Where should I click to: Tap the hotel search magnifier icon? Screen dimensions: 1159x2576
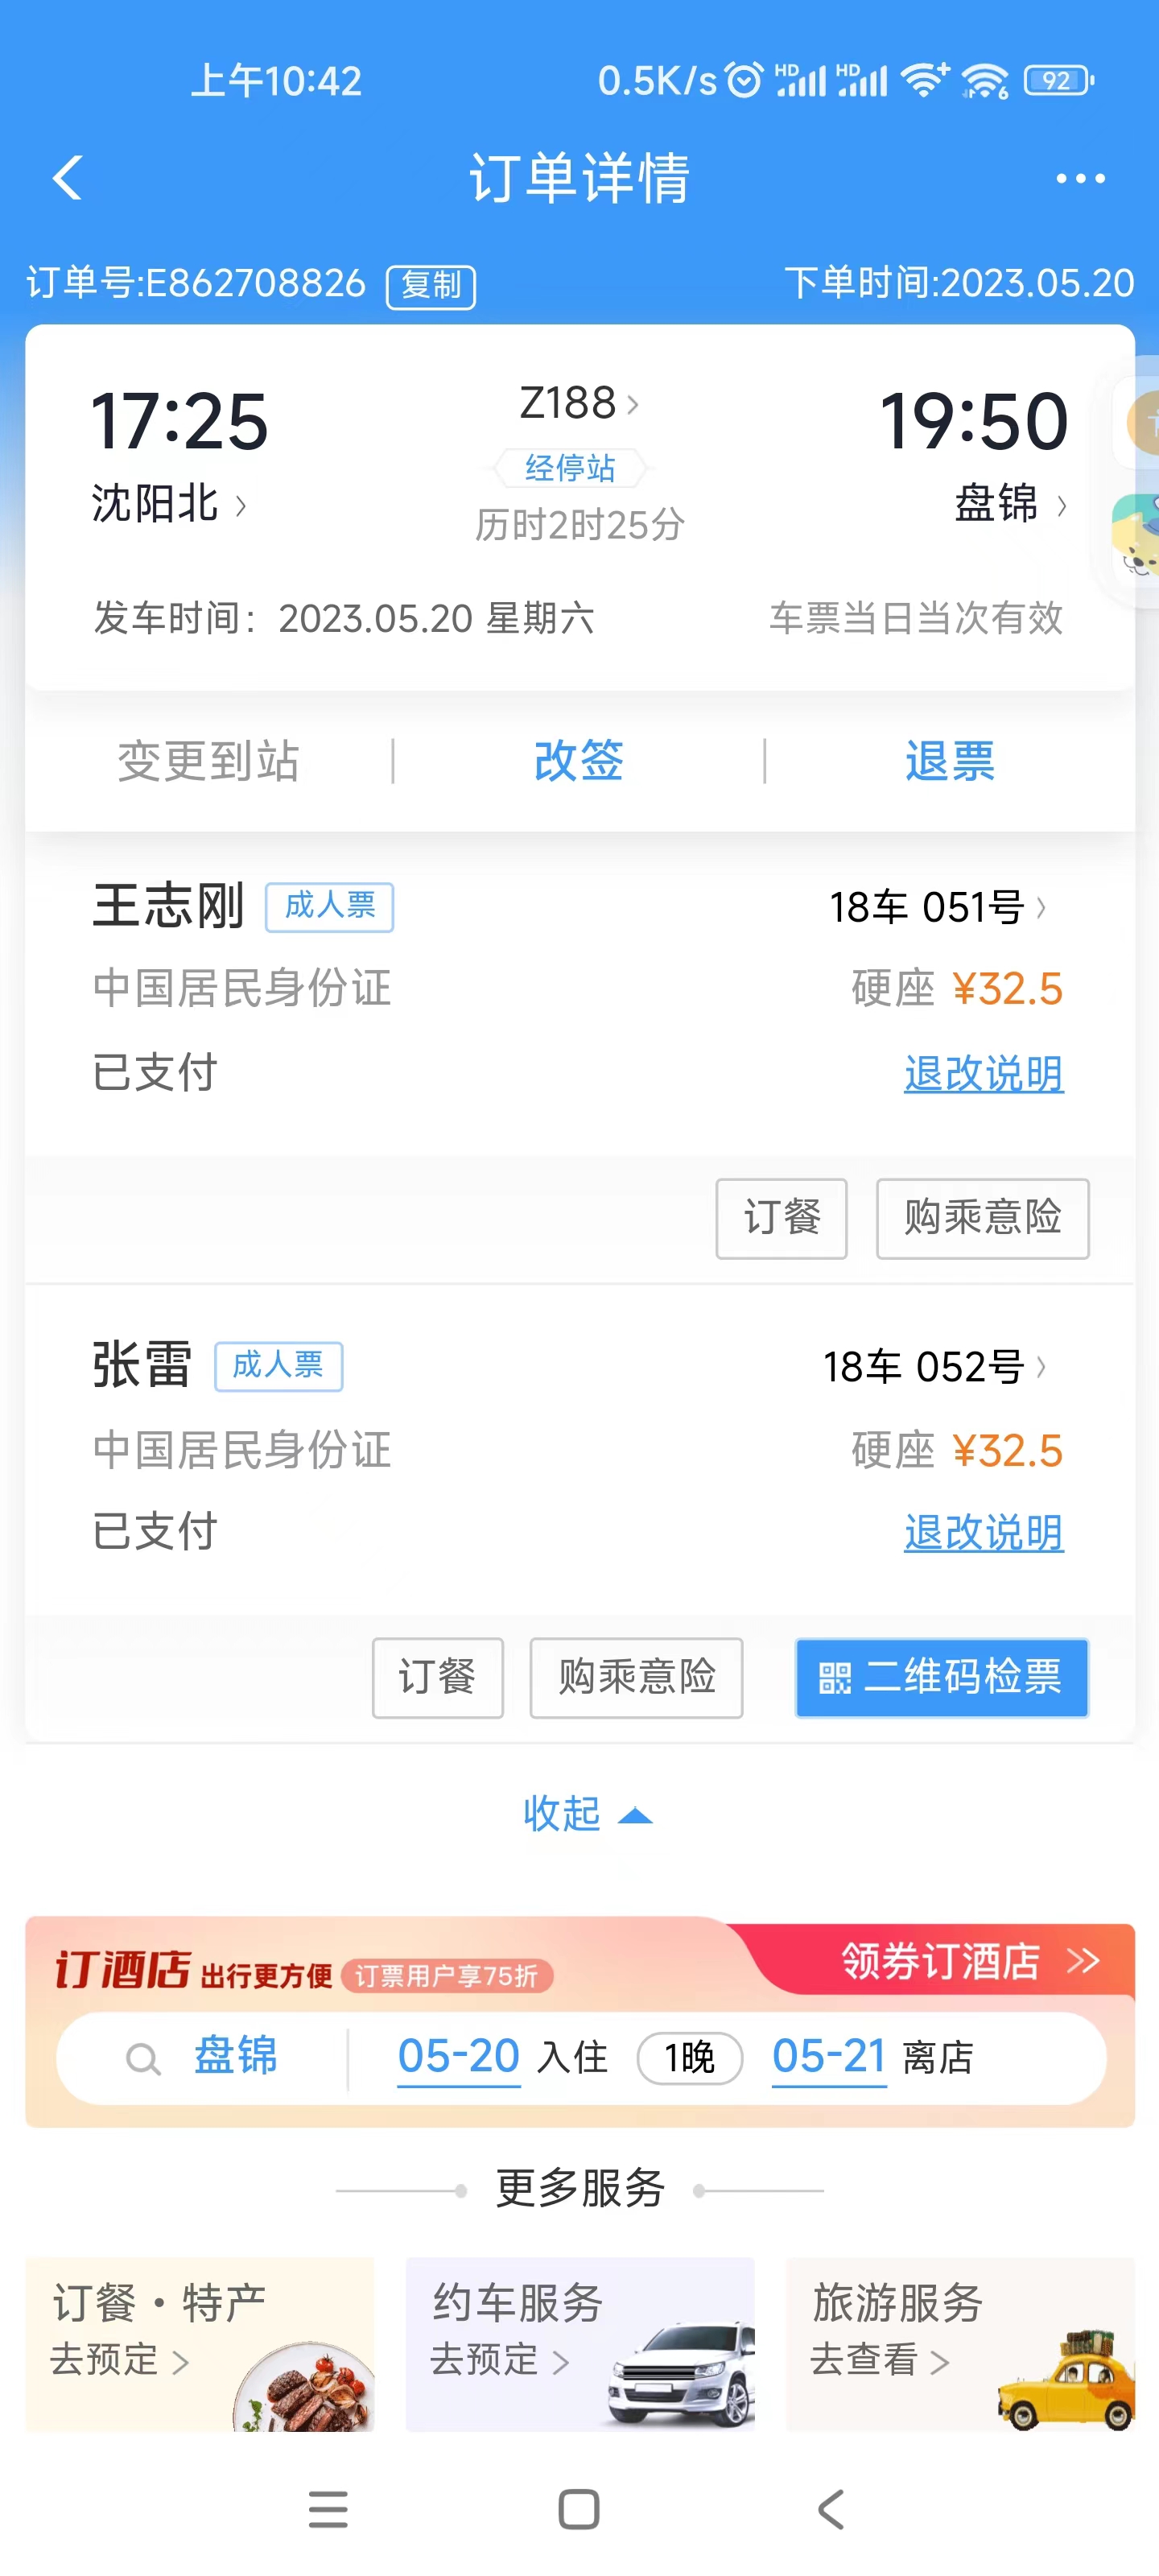coord(143,2058)
